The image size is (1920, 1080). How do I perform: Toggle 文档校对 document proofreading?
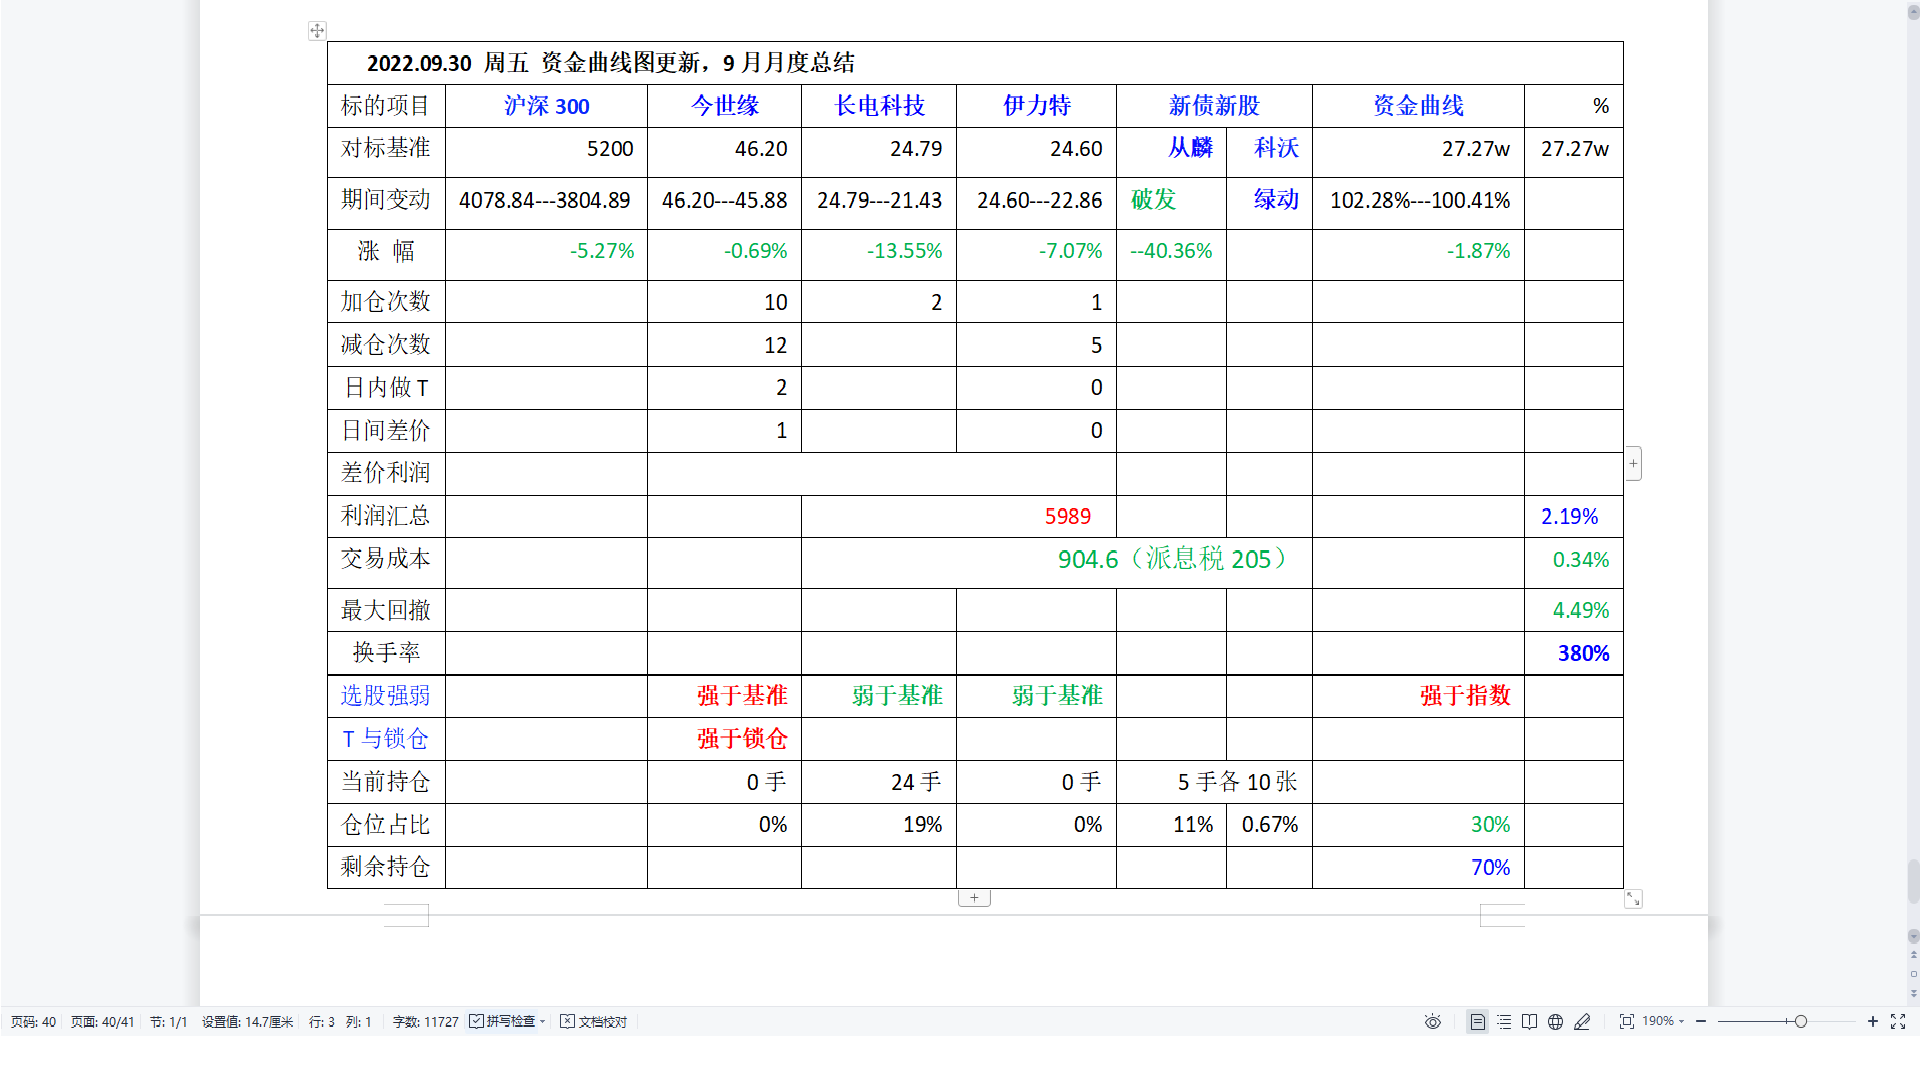pyautogui.click(x=594, y=1022)
